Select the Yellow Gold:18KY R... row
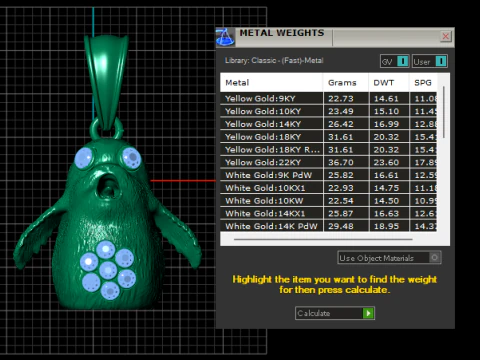The width and height of the screenshot is (480, 360). click(328, 150)
